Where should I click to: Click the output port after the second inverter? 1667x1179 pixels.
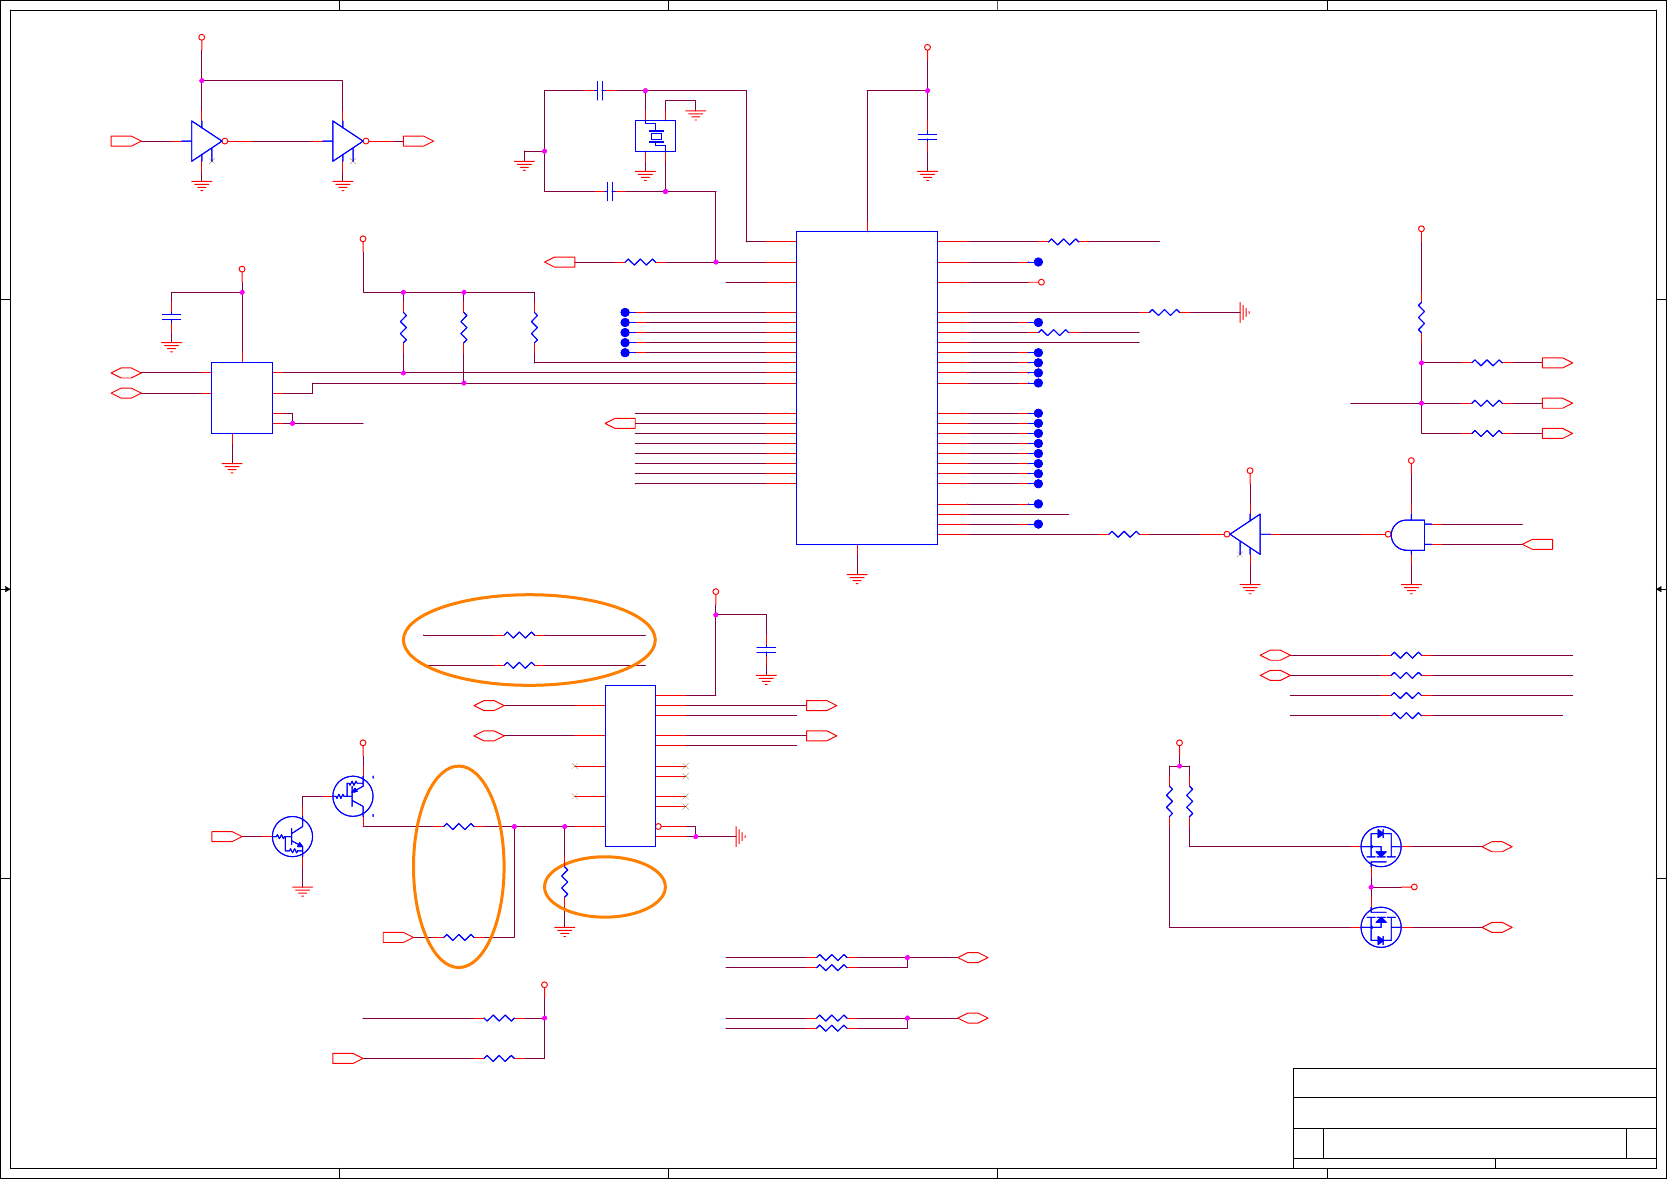click(x=418, y=141)
